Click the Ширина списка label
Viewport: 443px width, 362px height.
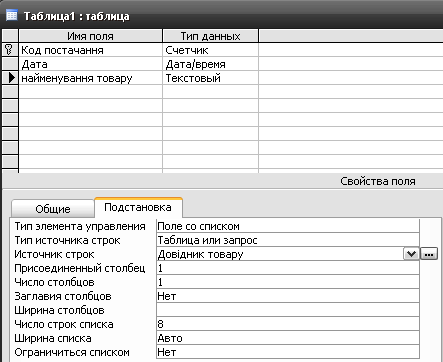click(x=53, y=338)
